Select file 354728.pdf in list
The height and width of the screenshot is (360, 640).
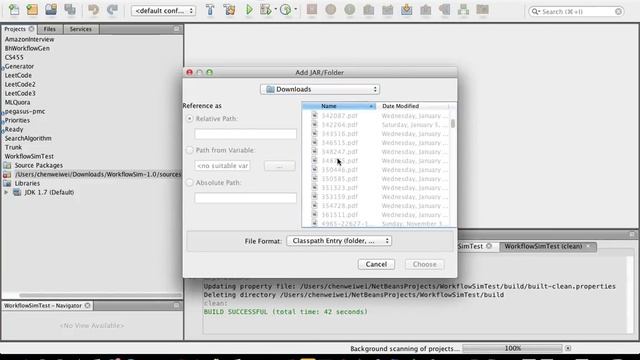pos(339,206)
